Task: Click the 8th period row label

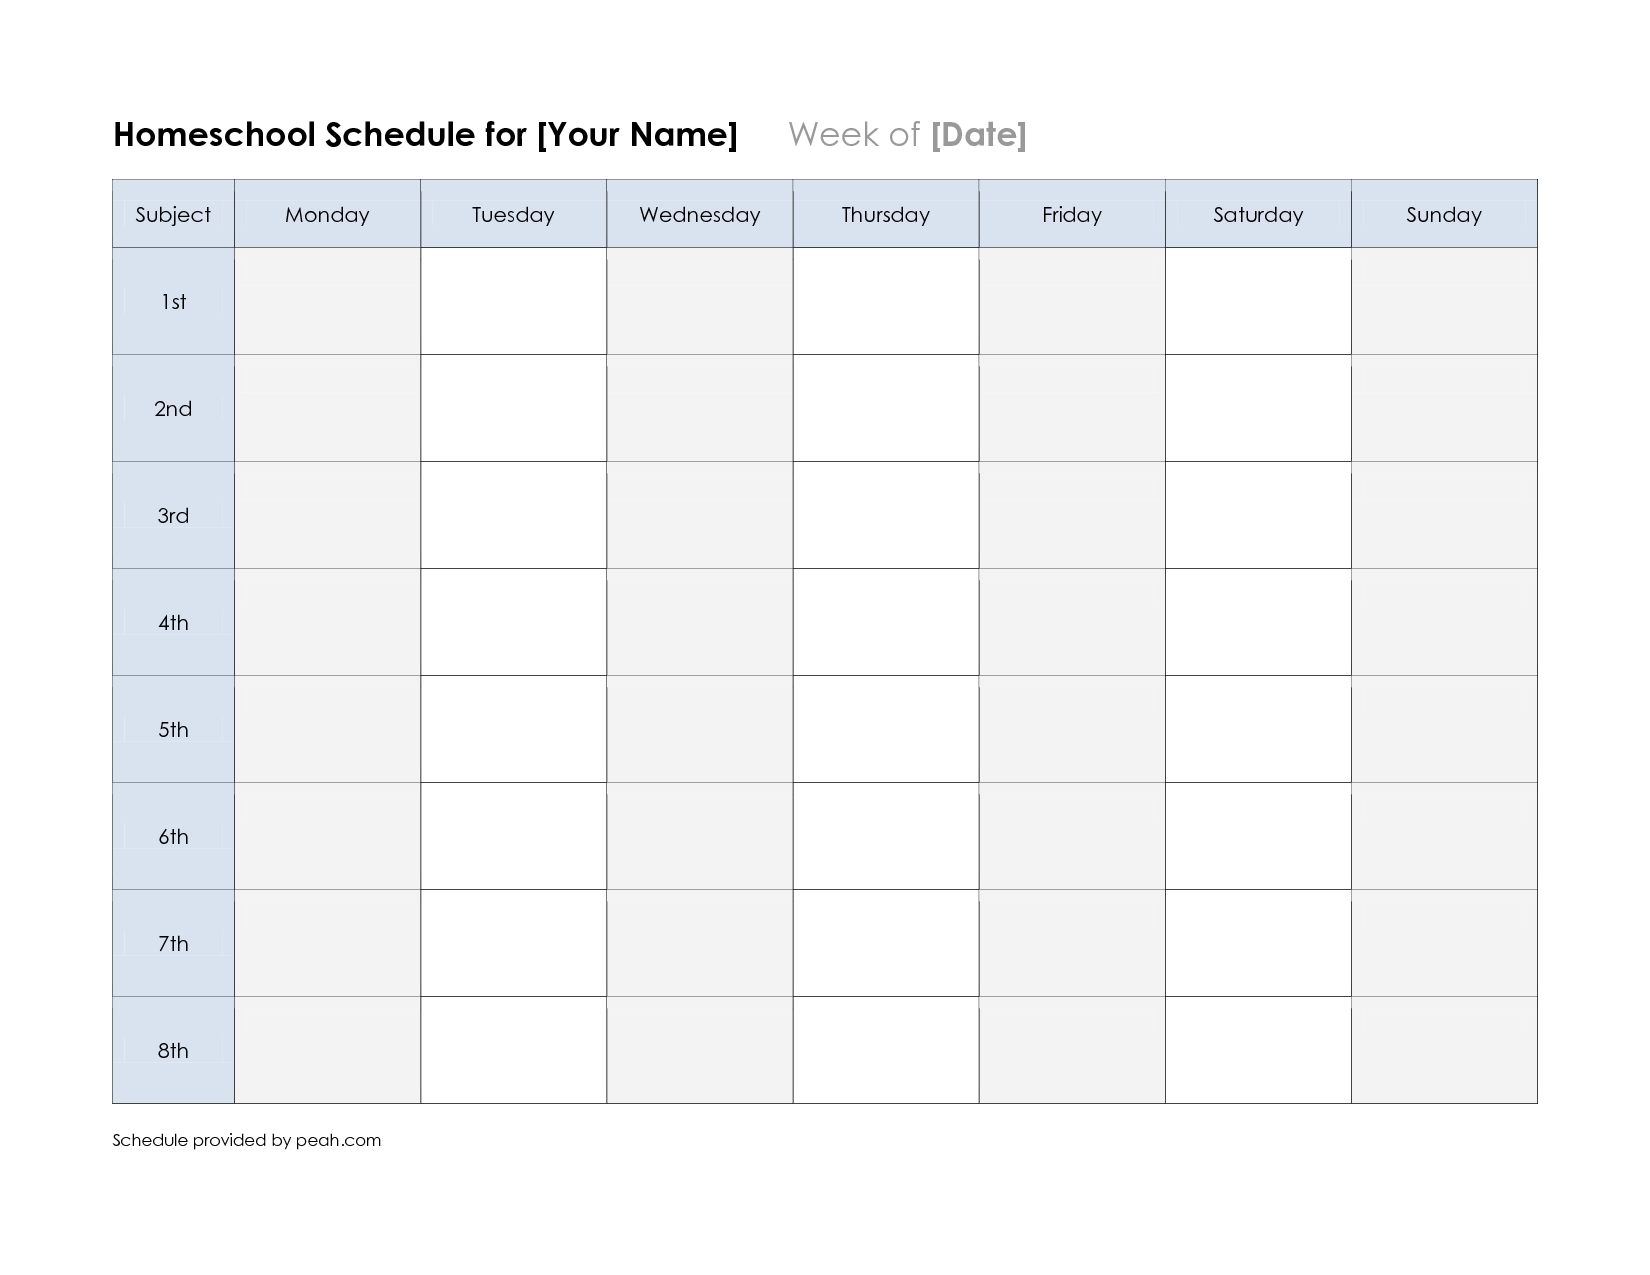Action: pos(173,1050)
